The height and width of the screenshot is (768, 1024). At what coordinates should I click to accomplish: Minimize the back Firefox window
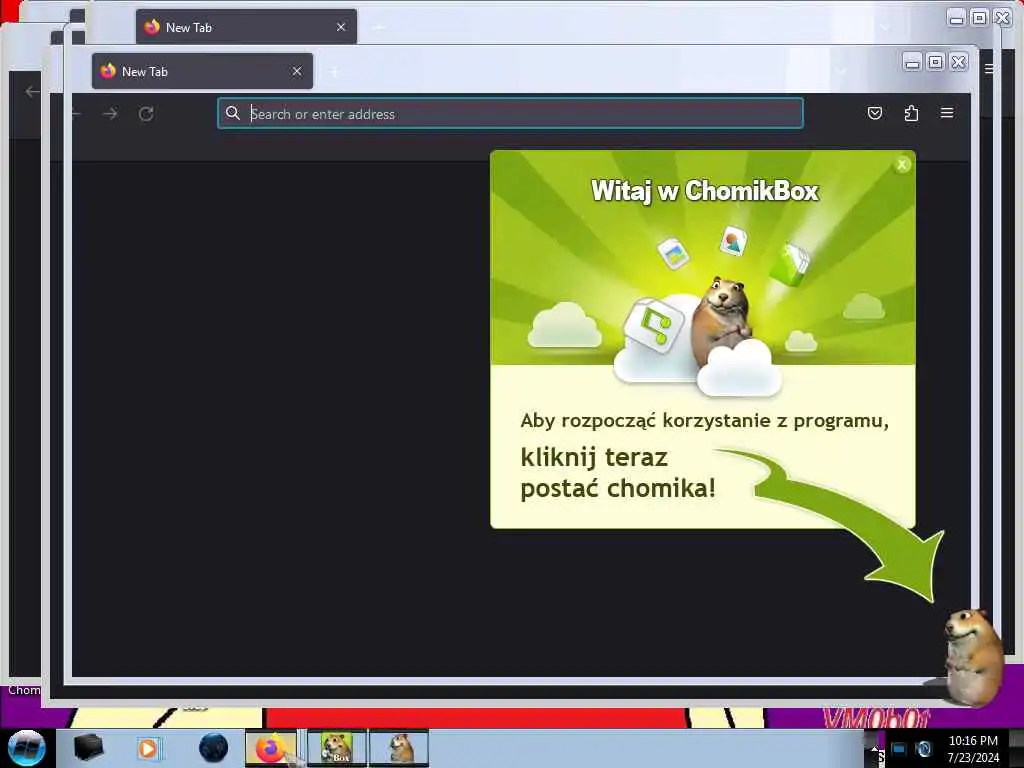coord(957,18)
